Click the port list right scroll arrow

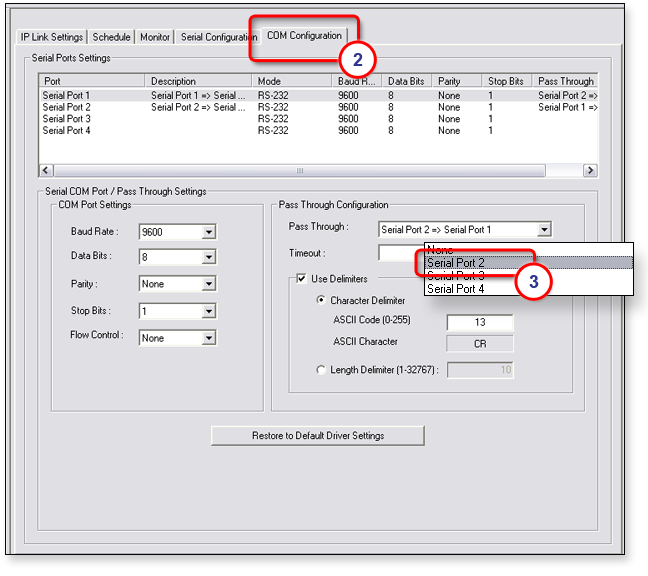(589, 170)
